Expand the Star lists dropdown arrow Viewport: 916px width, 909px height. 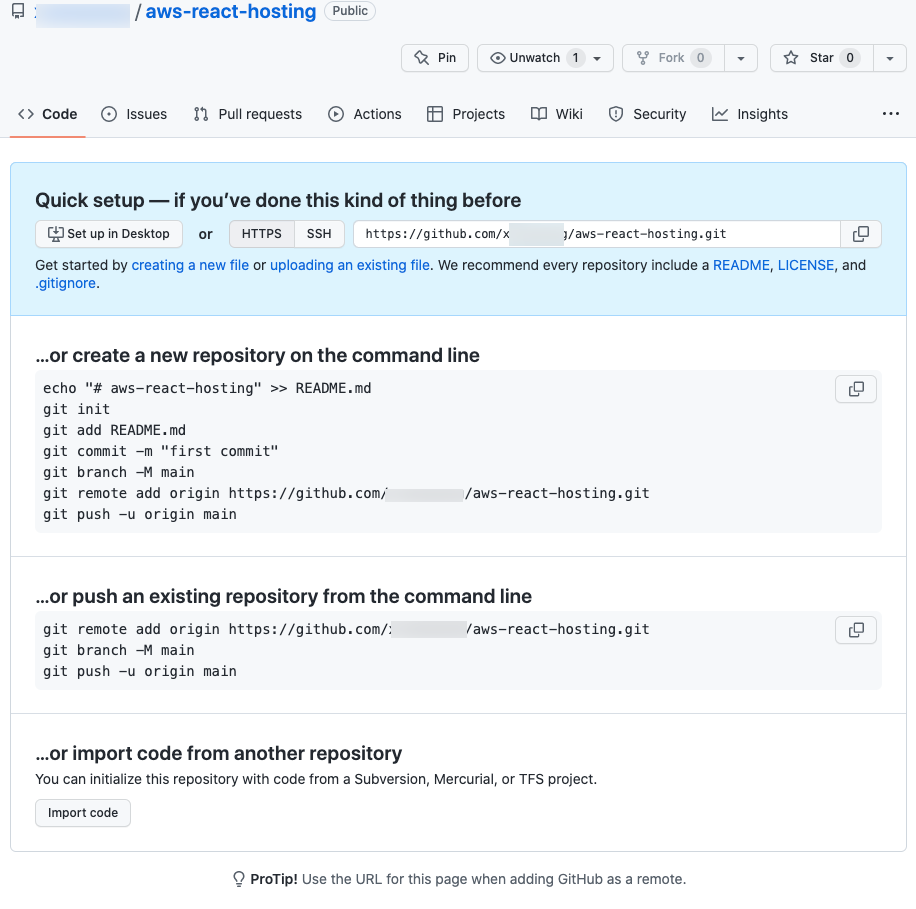[x=890, y=58]
